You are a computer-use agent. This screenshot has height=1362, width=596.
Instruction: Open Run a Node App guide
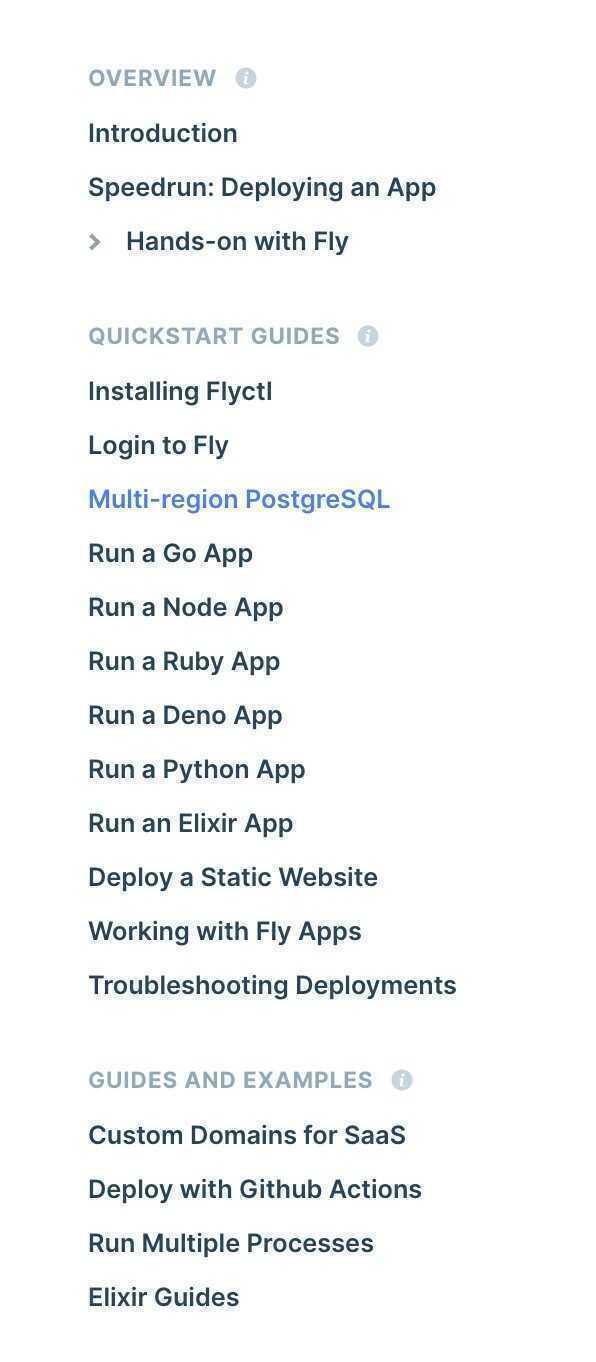coord(186,607)
